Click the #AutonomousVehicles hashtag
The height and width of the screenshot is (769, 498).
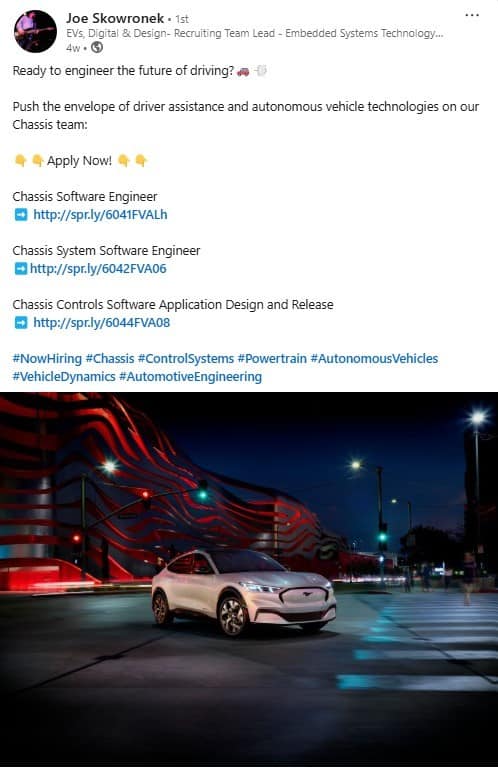374,359
